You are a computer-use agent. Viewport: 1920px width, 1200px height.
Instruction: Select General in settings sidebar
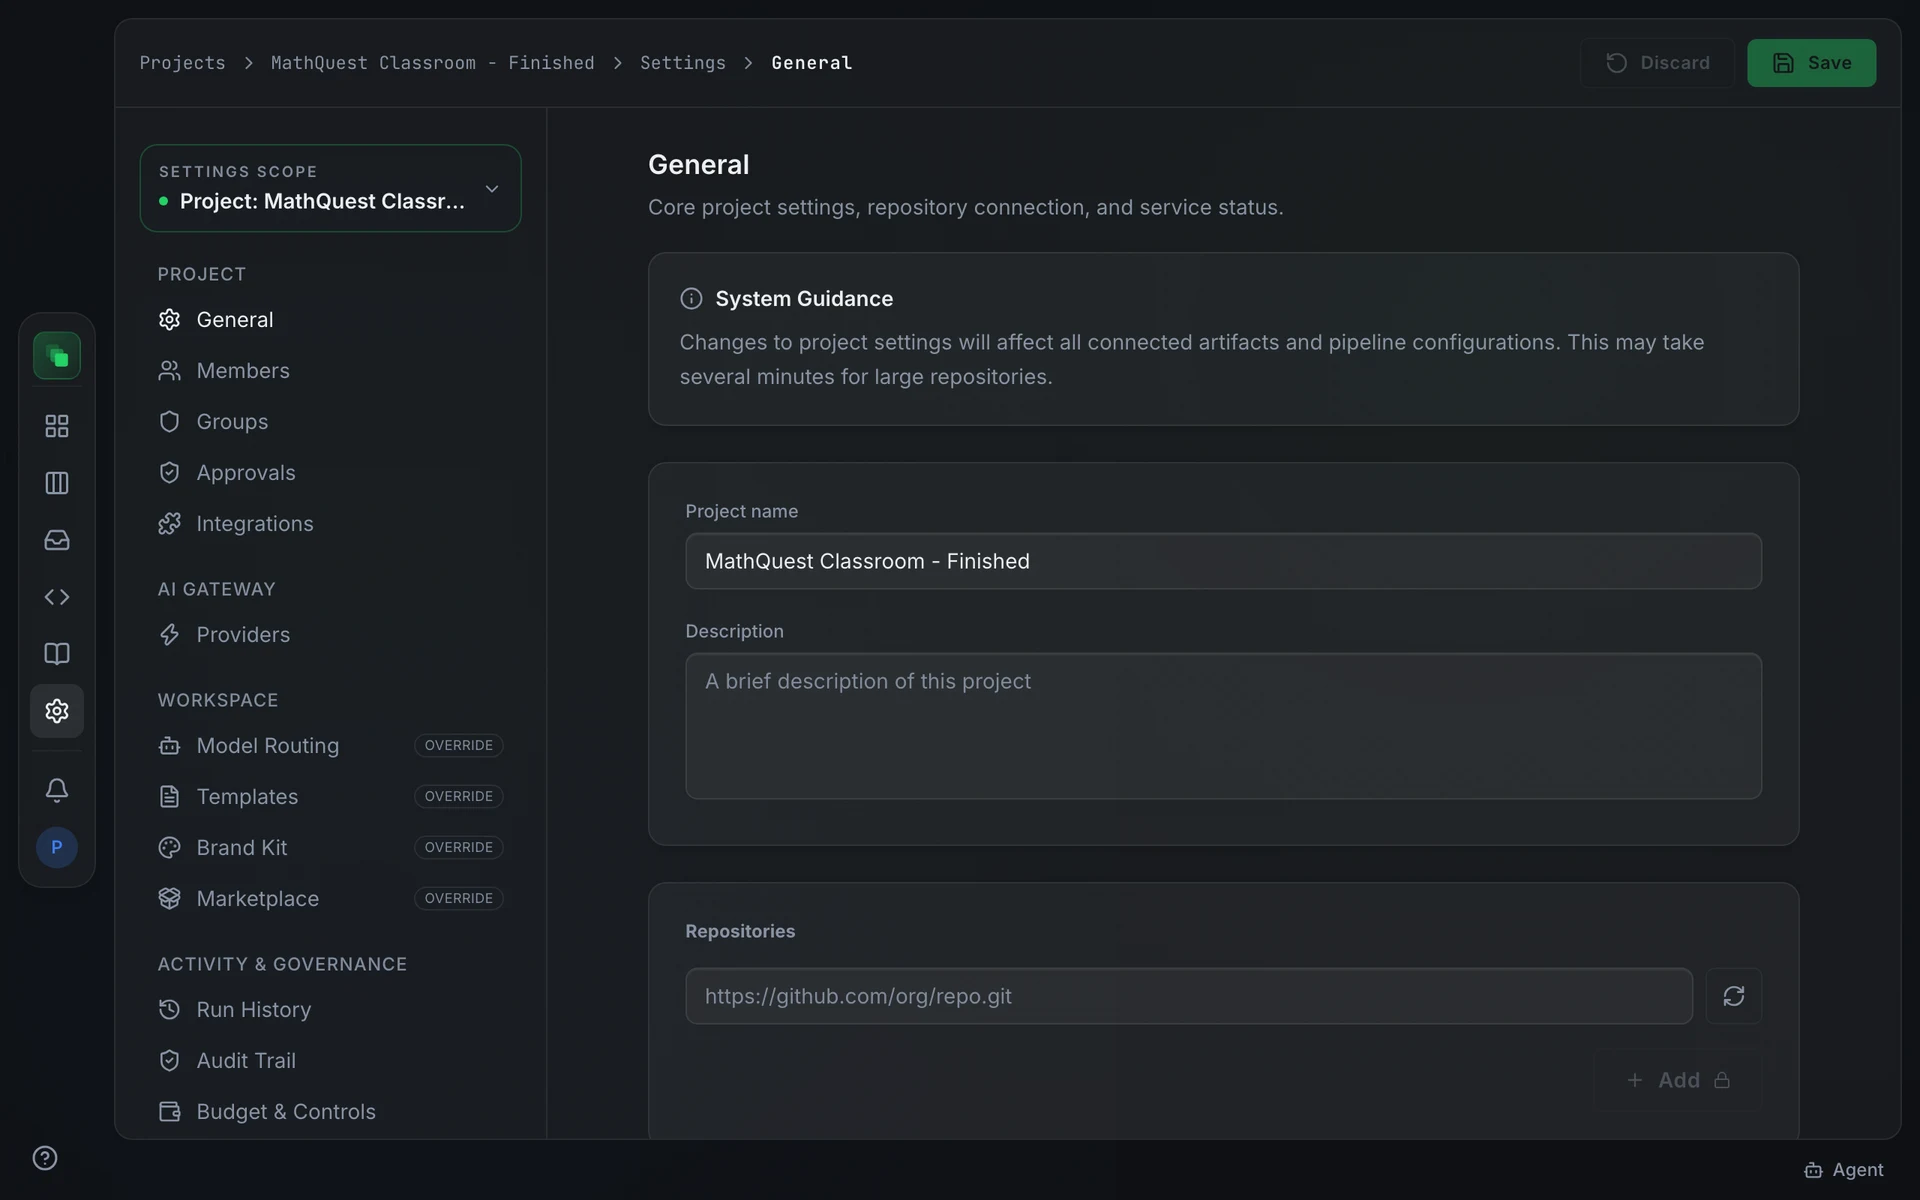(x=330, y=320)
